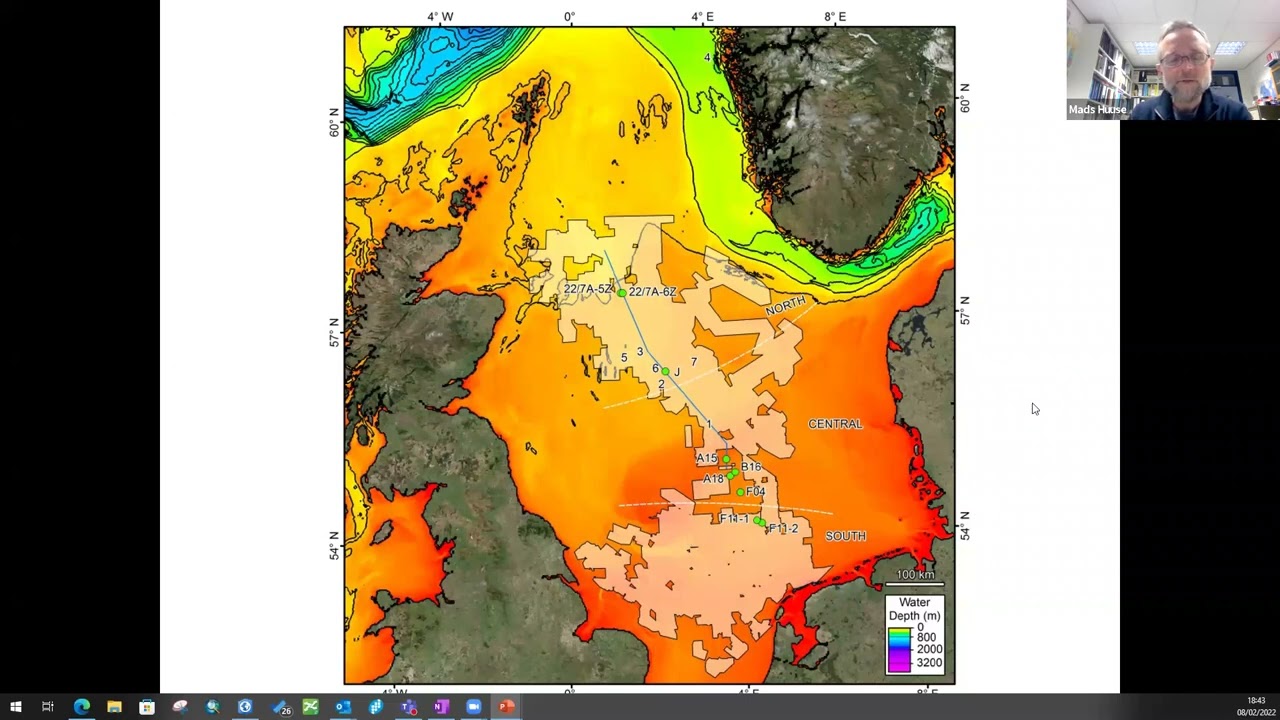Click the Water Depth legend color ramp
1280x720 pixels.
898,649
